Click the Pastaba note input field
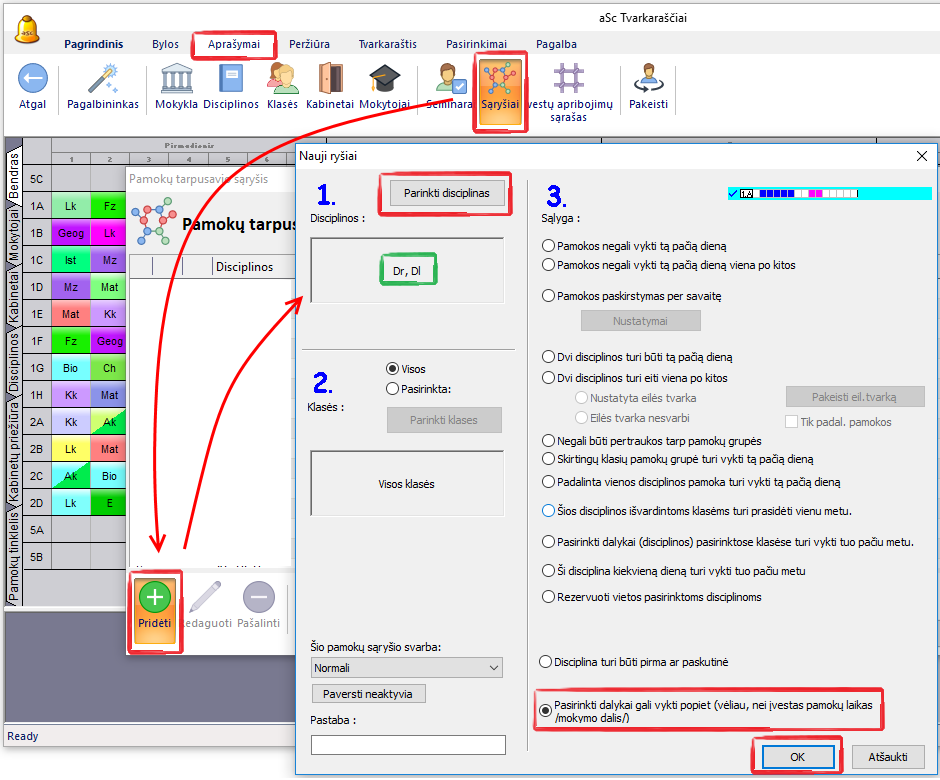 408,745
